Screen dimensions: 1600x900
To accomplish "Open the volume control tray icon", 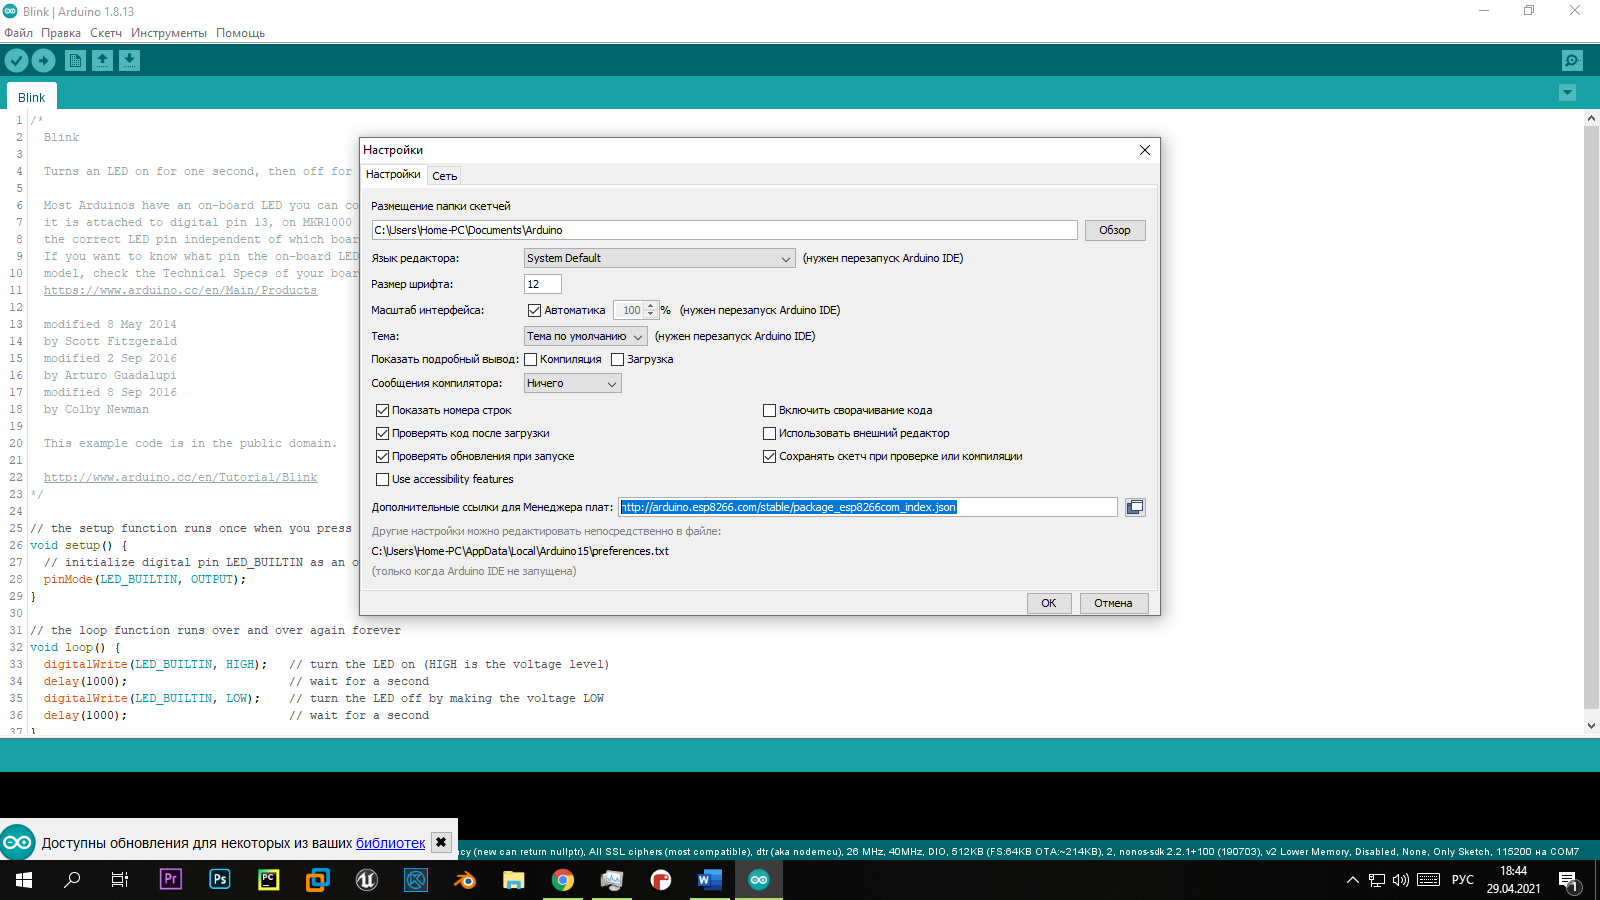I will pos(1401,880).
